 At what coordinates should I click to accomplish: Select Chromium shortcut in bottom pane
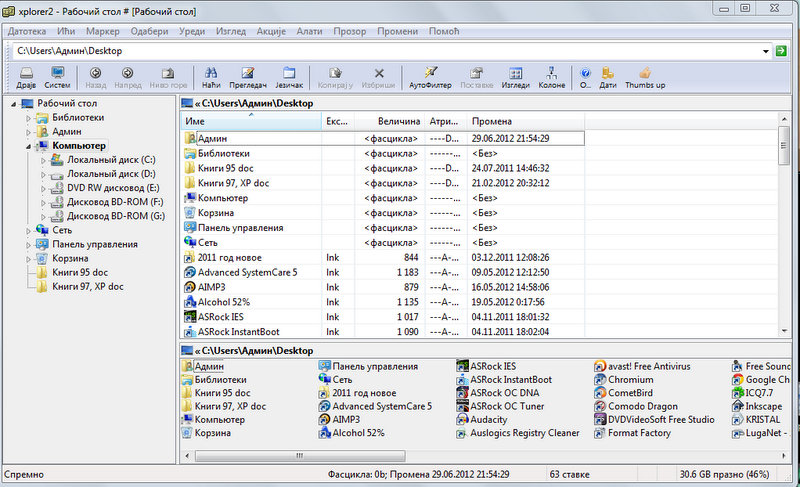click(624, 379)
